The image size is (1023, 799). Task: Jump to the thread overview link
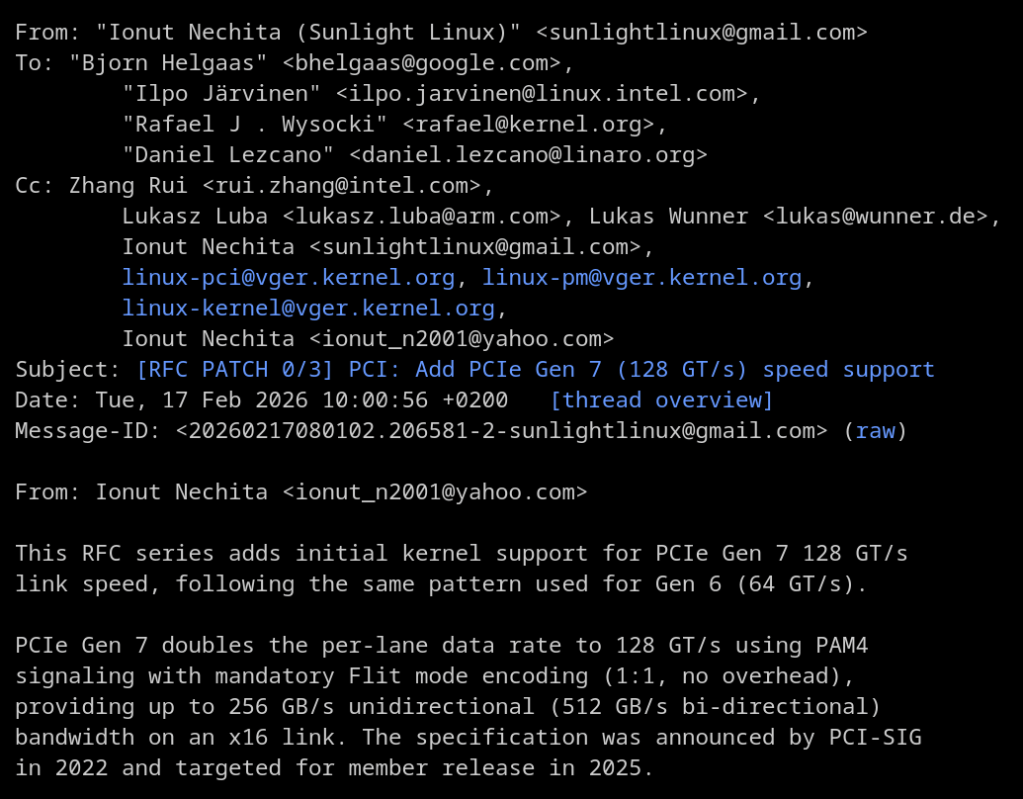point(661,400)
